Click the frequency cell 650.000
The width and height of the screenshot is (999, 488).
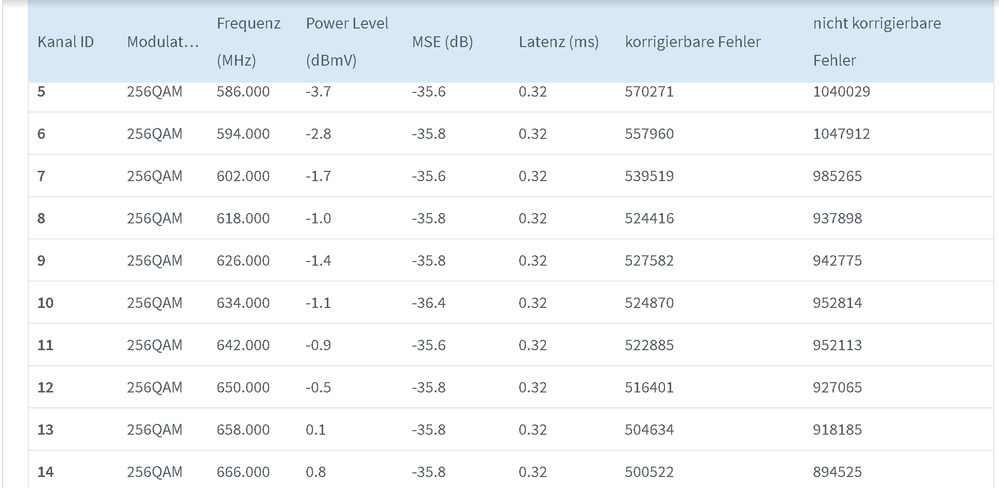243,387
